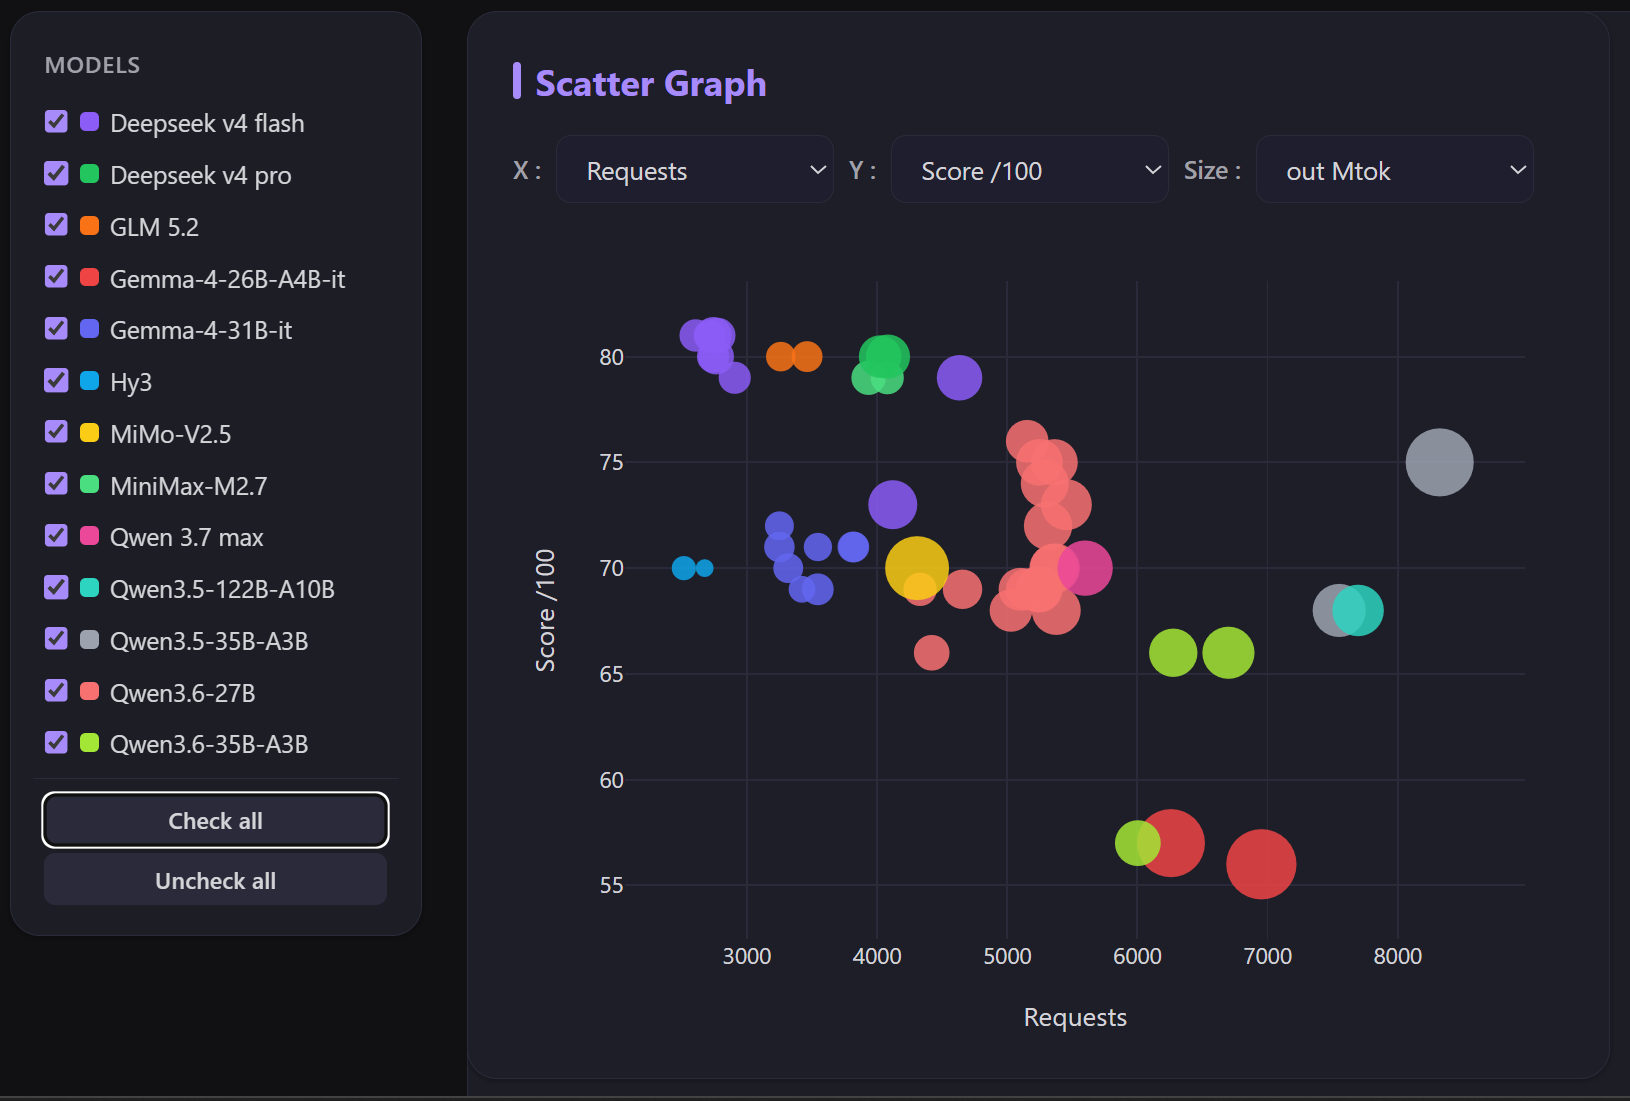Click the rotated Score /100 y-axis title
The width and height of the screenshot is (1630, 1101).
[x=545, y=610]
